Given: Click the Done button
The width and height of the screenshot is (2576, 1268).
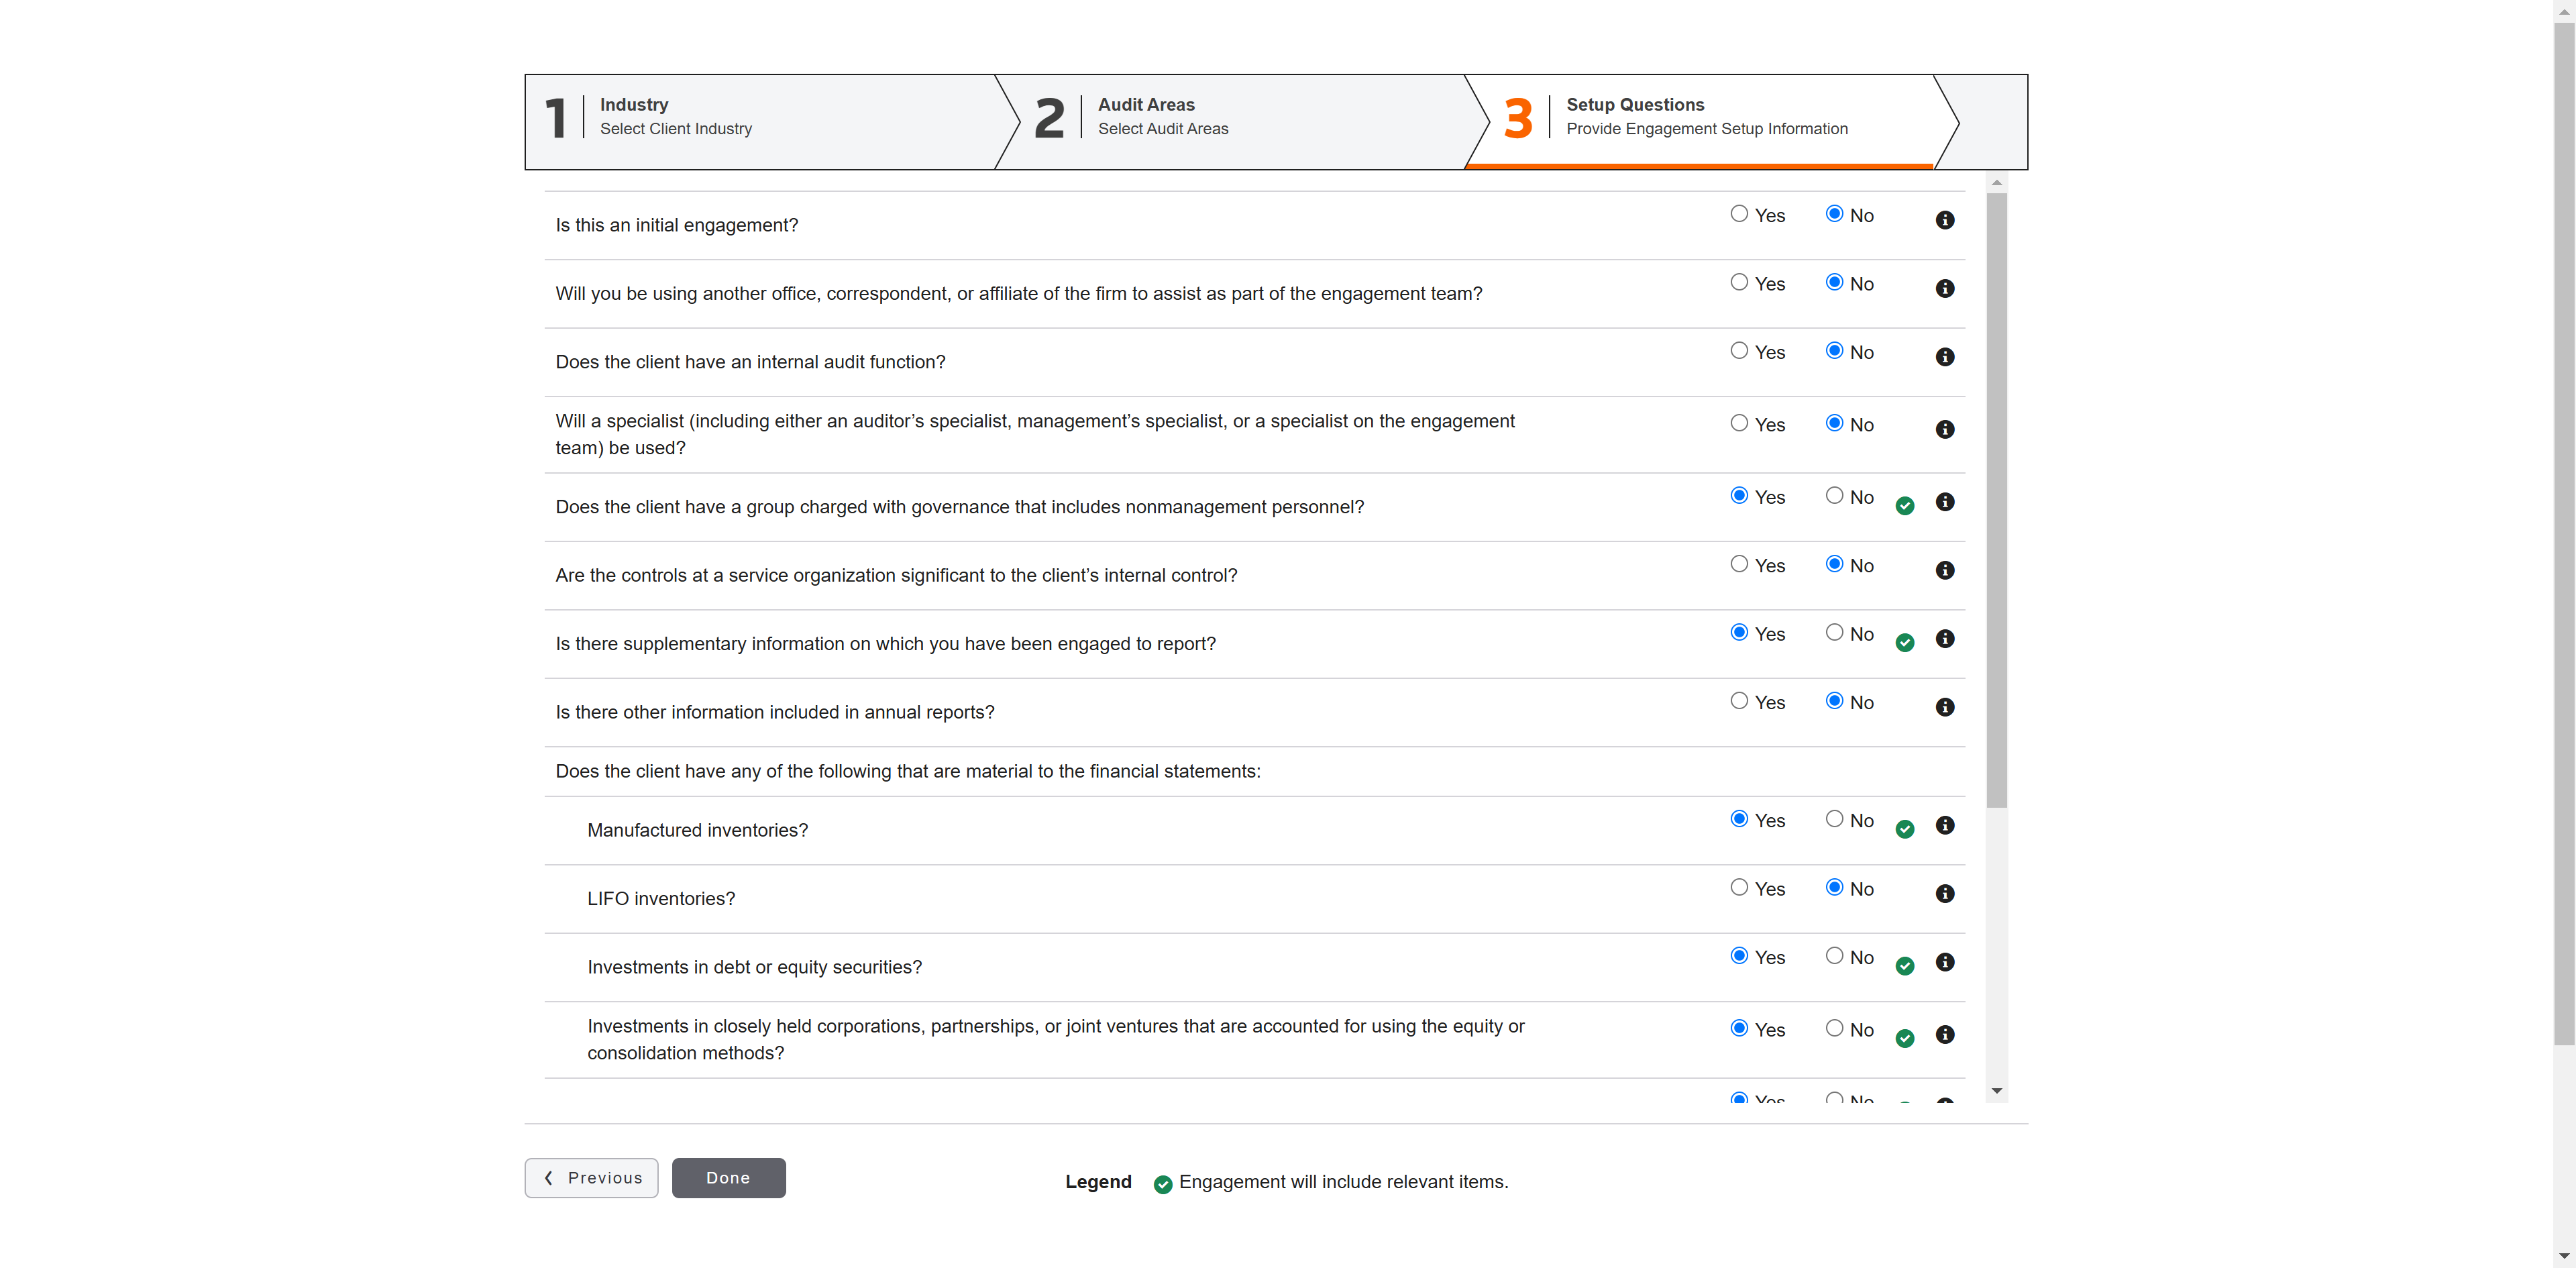Looking at the screenshot, I should coord(728,1178).
